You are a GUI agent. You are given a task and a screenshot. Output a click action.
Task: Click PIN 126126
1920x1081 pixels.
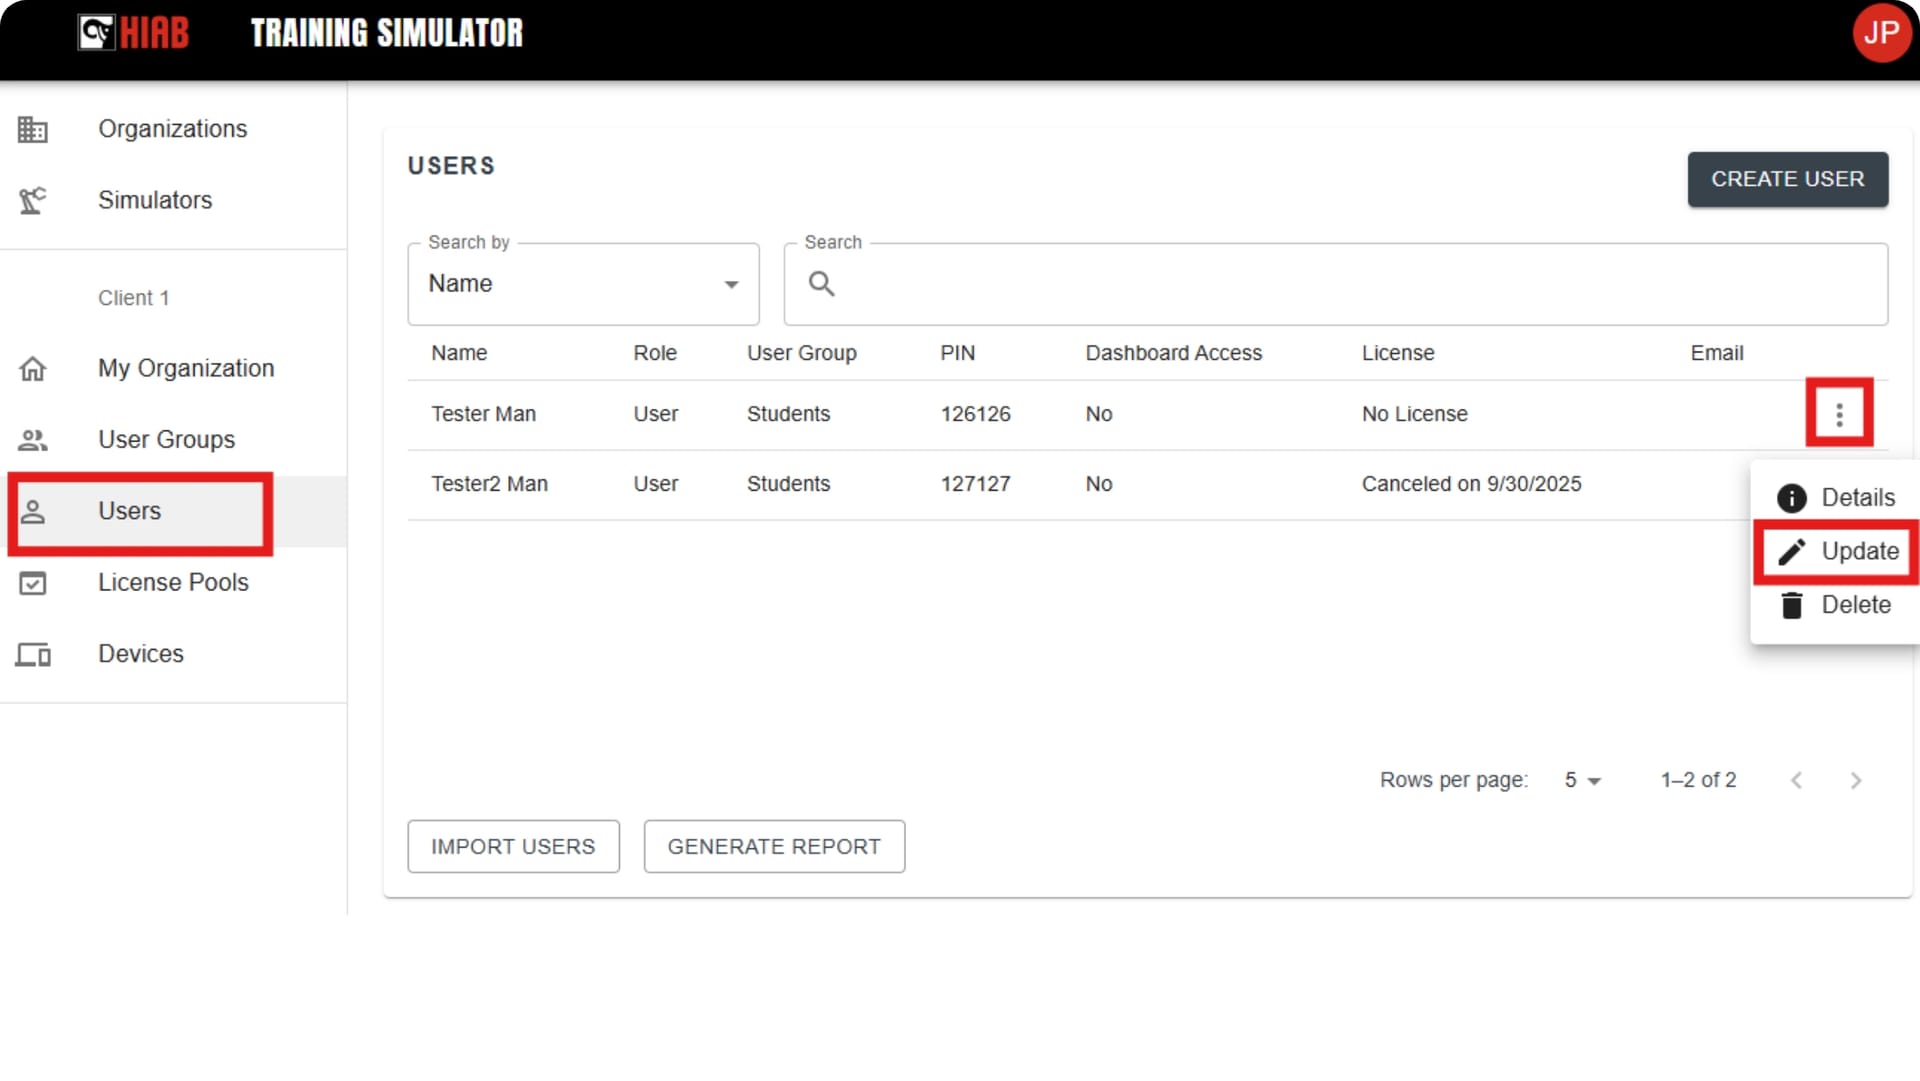point(975,414)
